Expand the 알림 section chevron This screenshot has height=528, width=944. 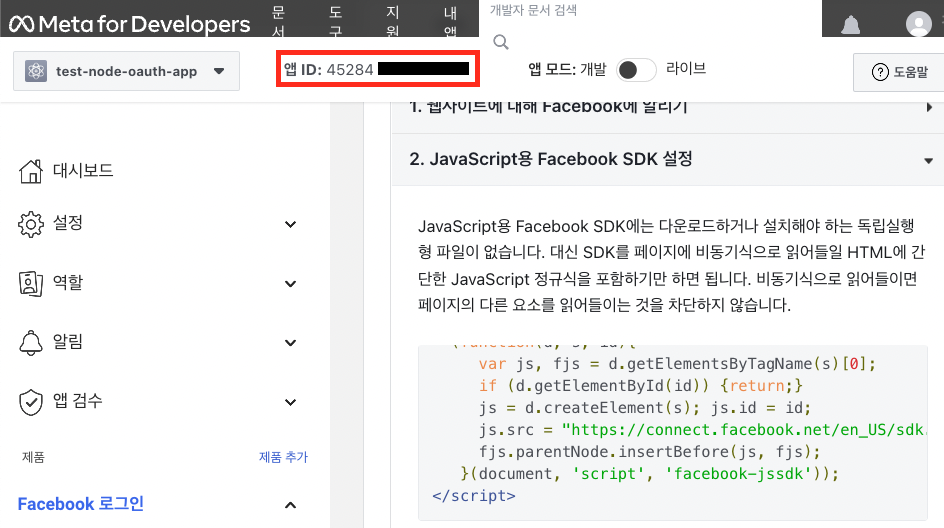(290, 343)
